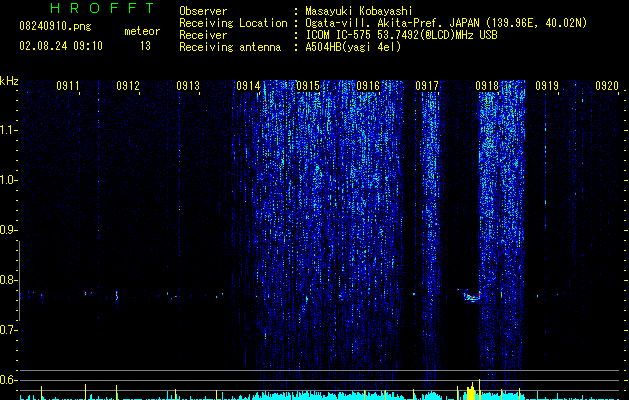Viewport: 629px width, 400px height.
Task: Select the file name 08240910.png
Action: [55, 27]
